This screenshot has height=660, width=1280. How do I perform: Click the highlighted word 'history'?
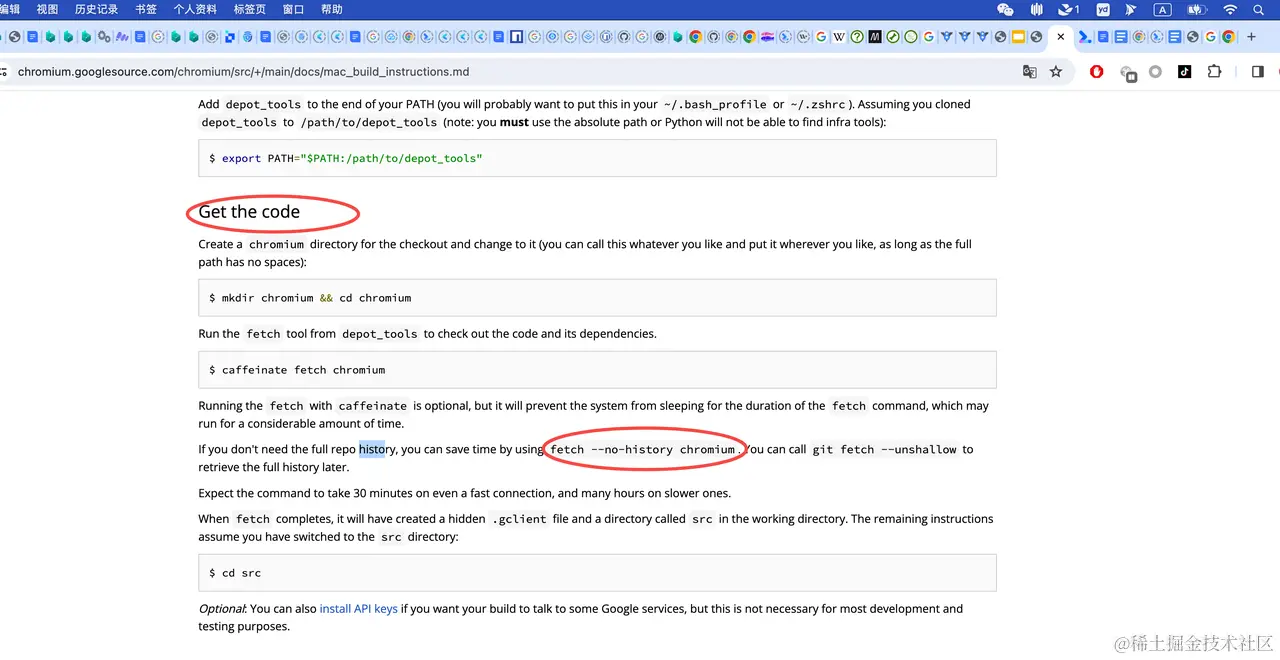coord(377,449)
